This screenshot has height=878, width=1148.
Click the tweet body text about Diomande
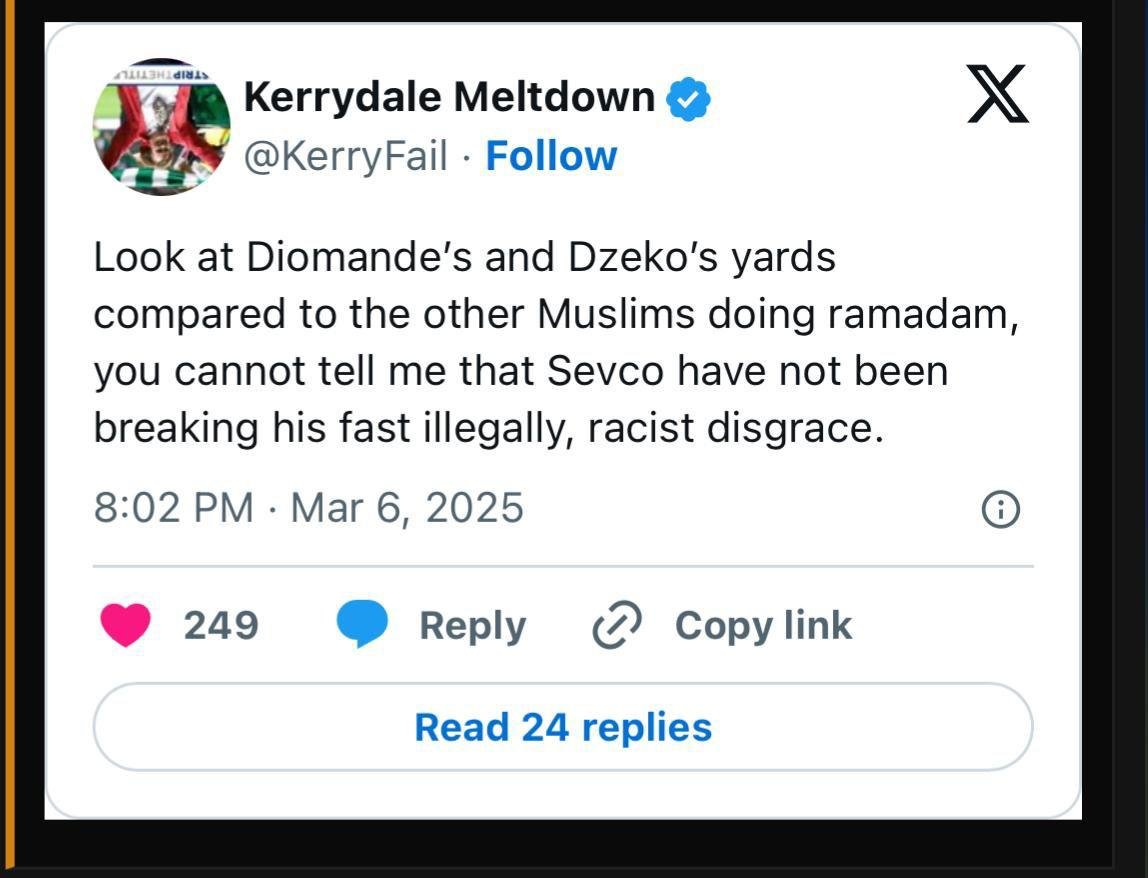556,342
